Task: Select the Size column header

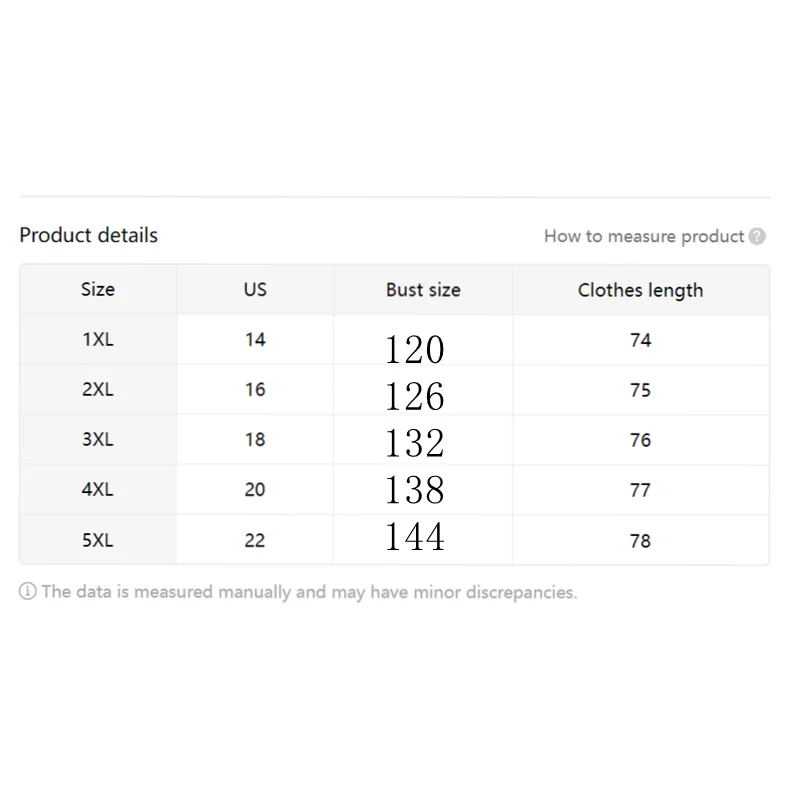Action: pyautogui.click(x=98, y=289)
